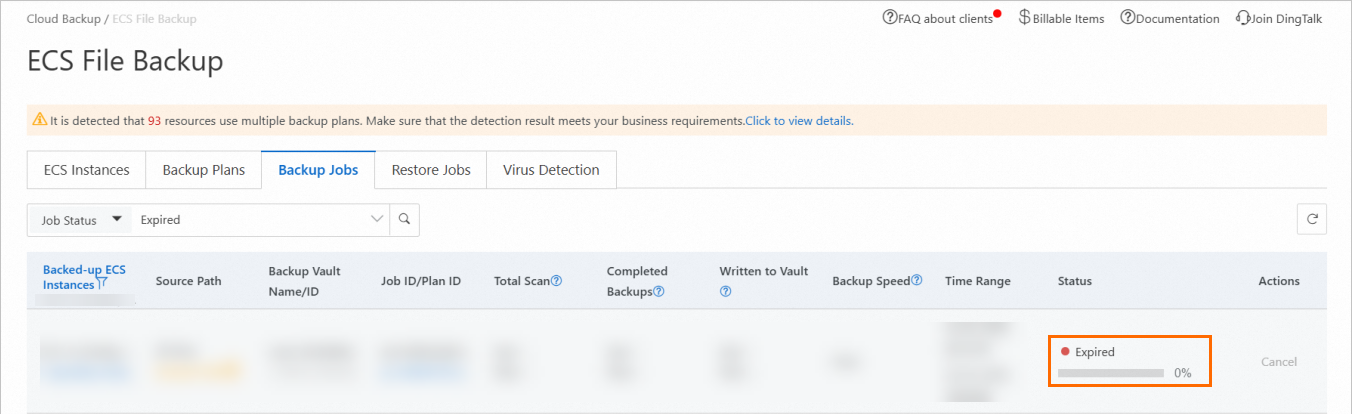Open the Backup Plans tab
The image size is (1352, 414).
[203, 170]
